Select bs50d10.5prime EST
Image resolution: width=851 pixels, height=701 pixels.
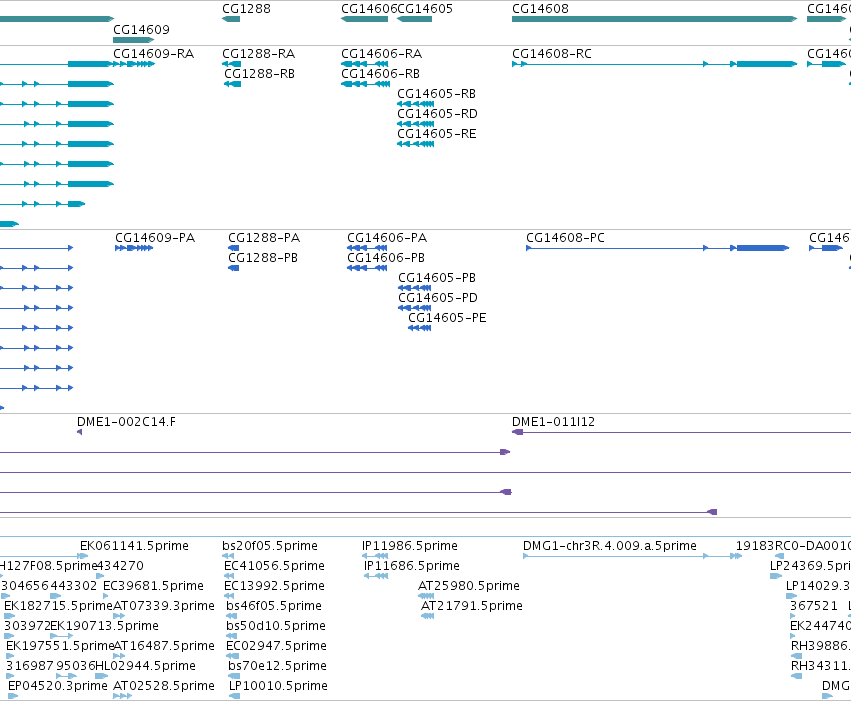pyautogui.click(x=232, y=636)
